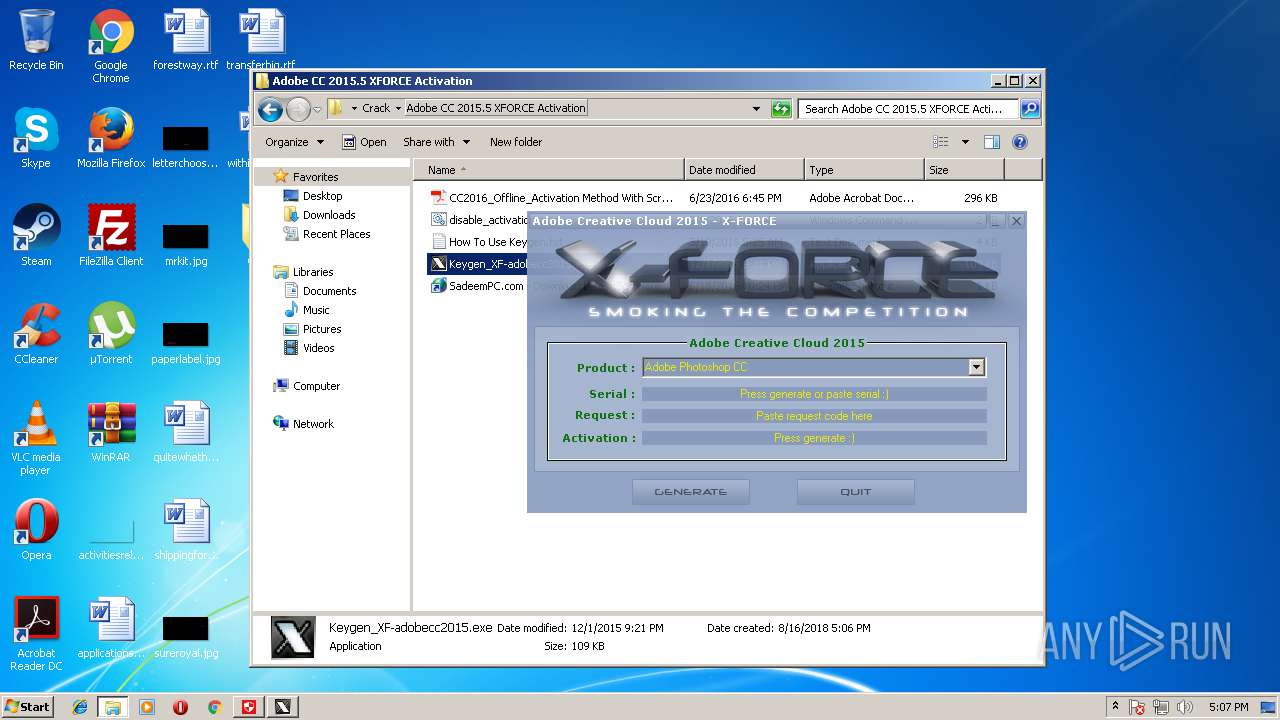Click the Explorer search box
The height and width of the screenshot is (720, 1280).
tap(908, 109)
